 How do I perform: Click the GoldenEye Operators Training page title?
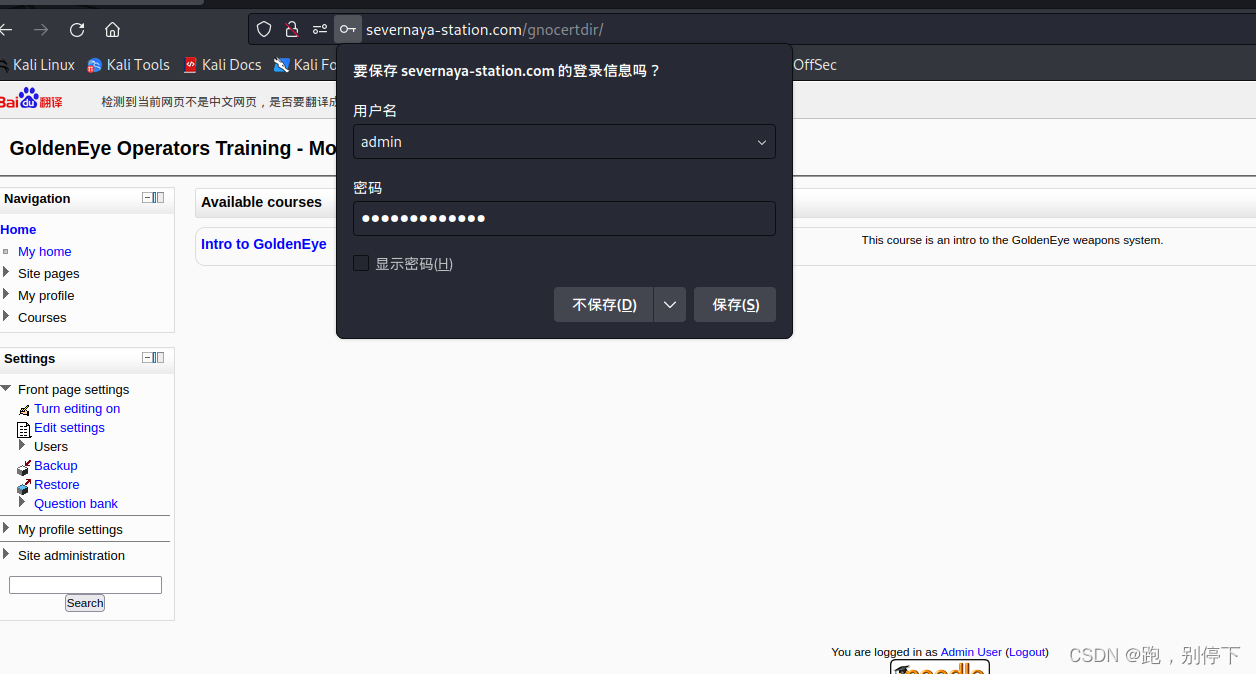pyautogui.click(x=173, y=148)
